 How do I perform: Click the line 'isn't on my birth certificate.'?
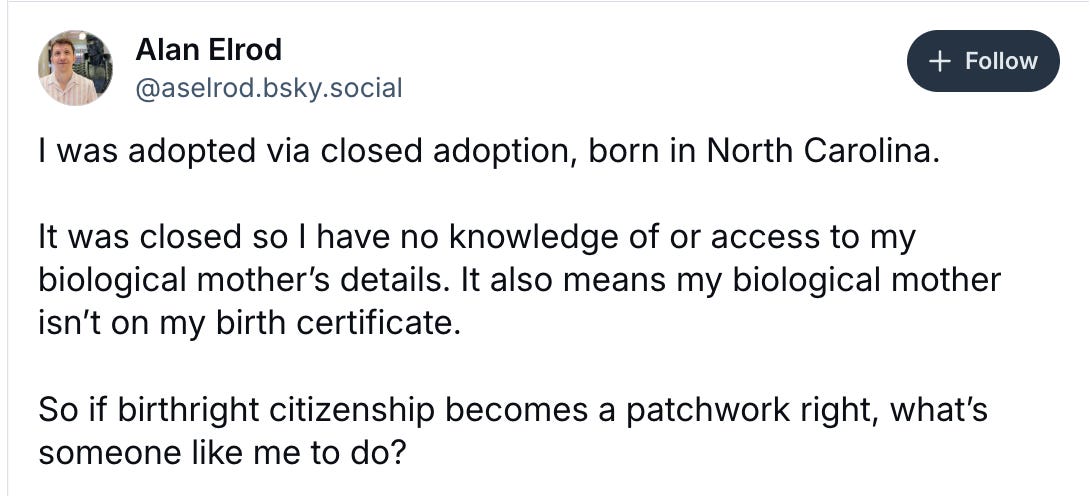pos(250,324)
